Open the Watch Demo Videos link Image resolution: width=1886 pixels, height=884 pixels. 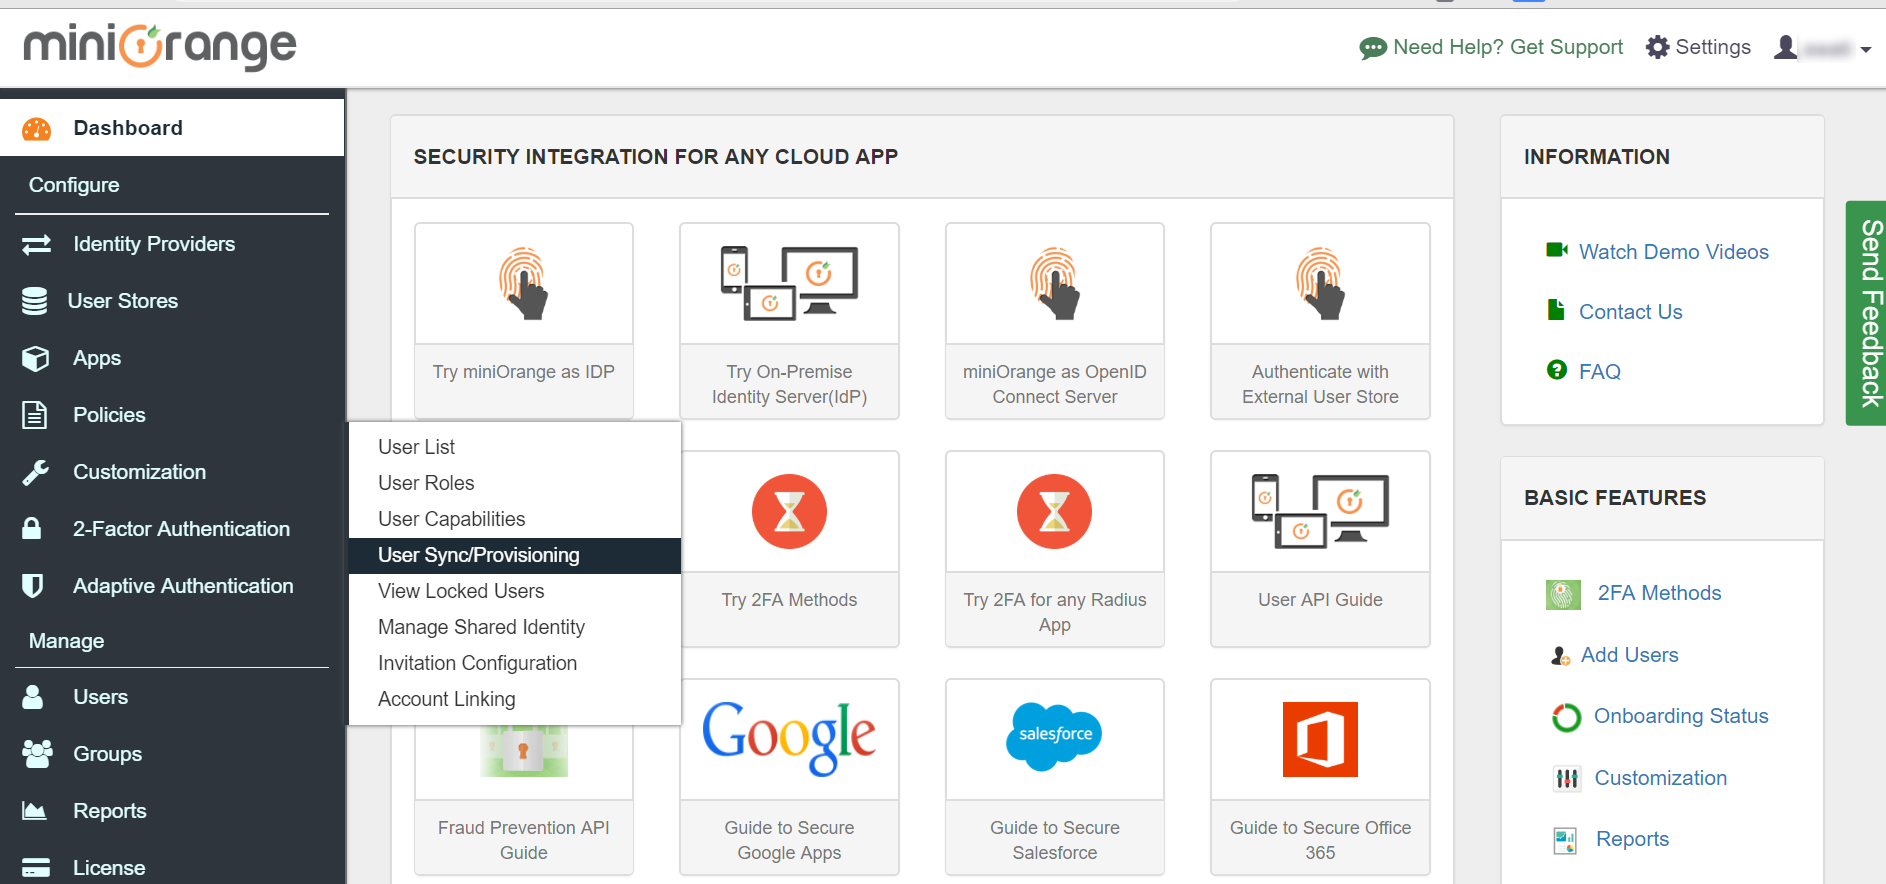pos(1673,252)
